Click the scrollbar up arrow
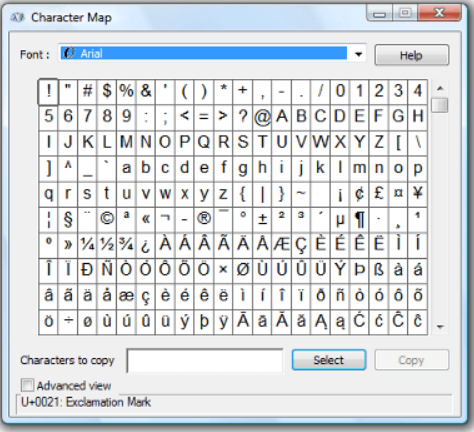Image resolution: width=474 pixels, height=432 pixels. click(440, 88)
